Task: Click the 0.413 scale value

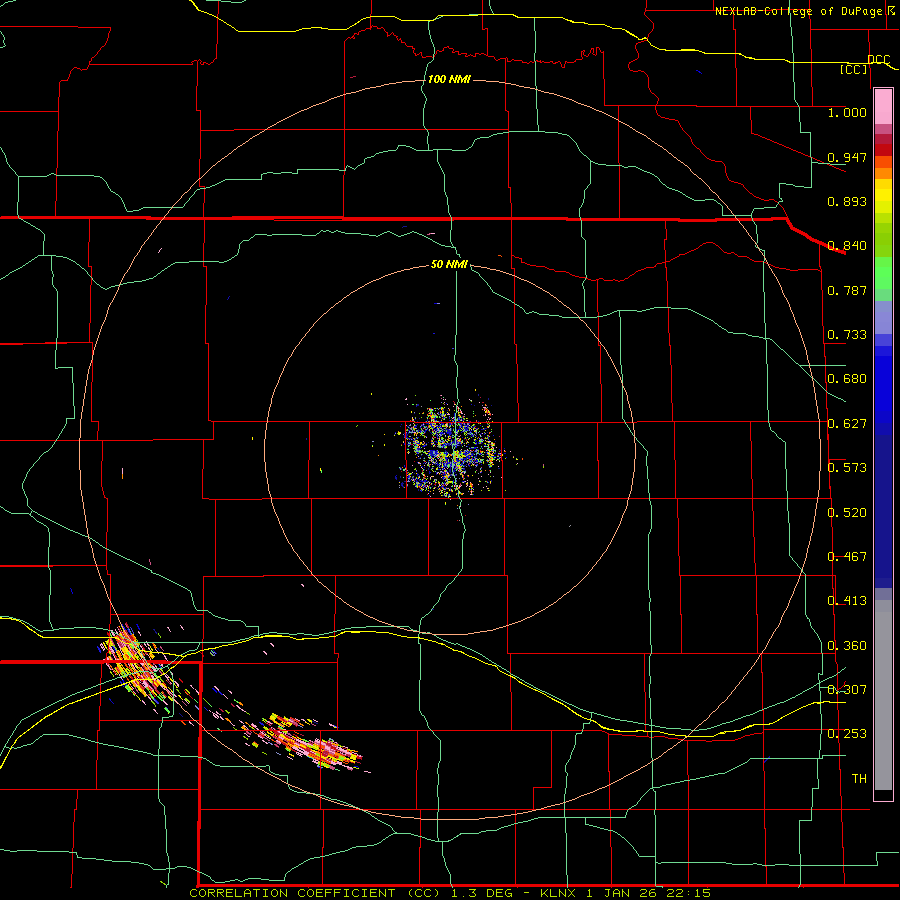Action: 847,600
